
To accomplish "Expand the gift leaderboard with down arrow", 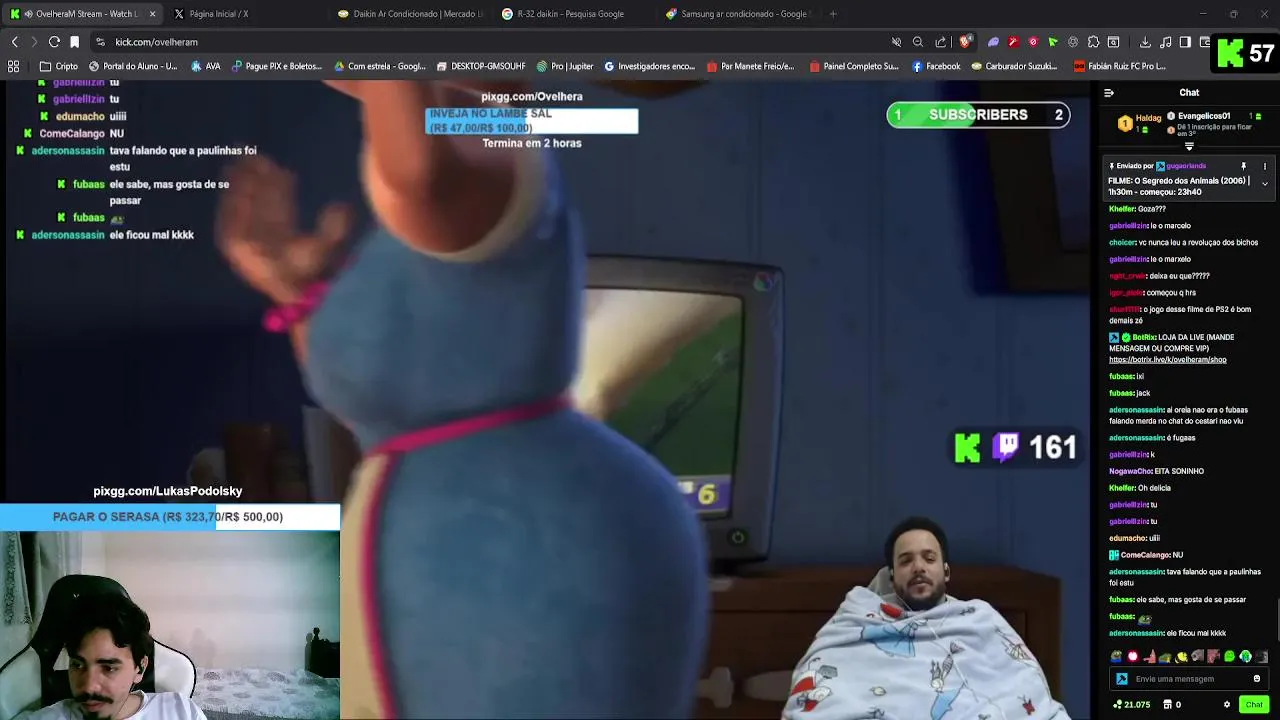I will [x=1189, y=147].
